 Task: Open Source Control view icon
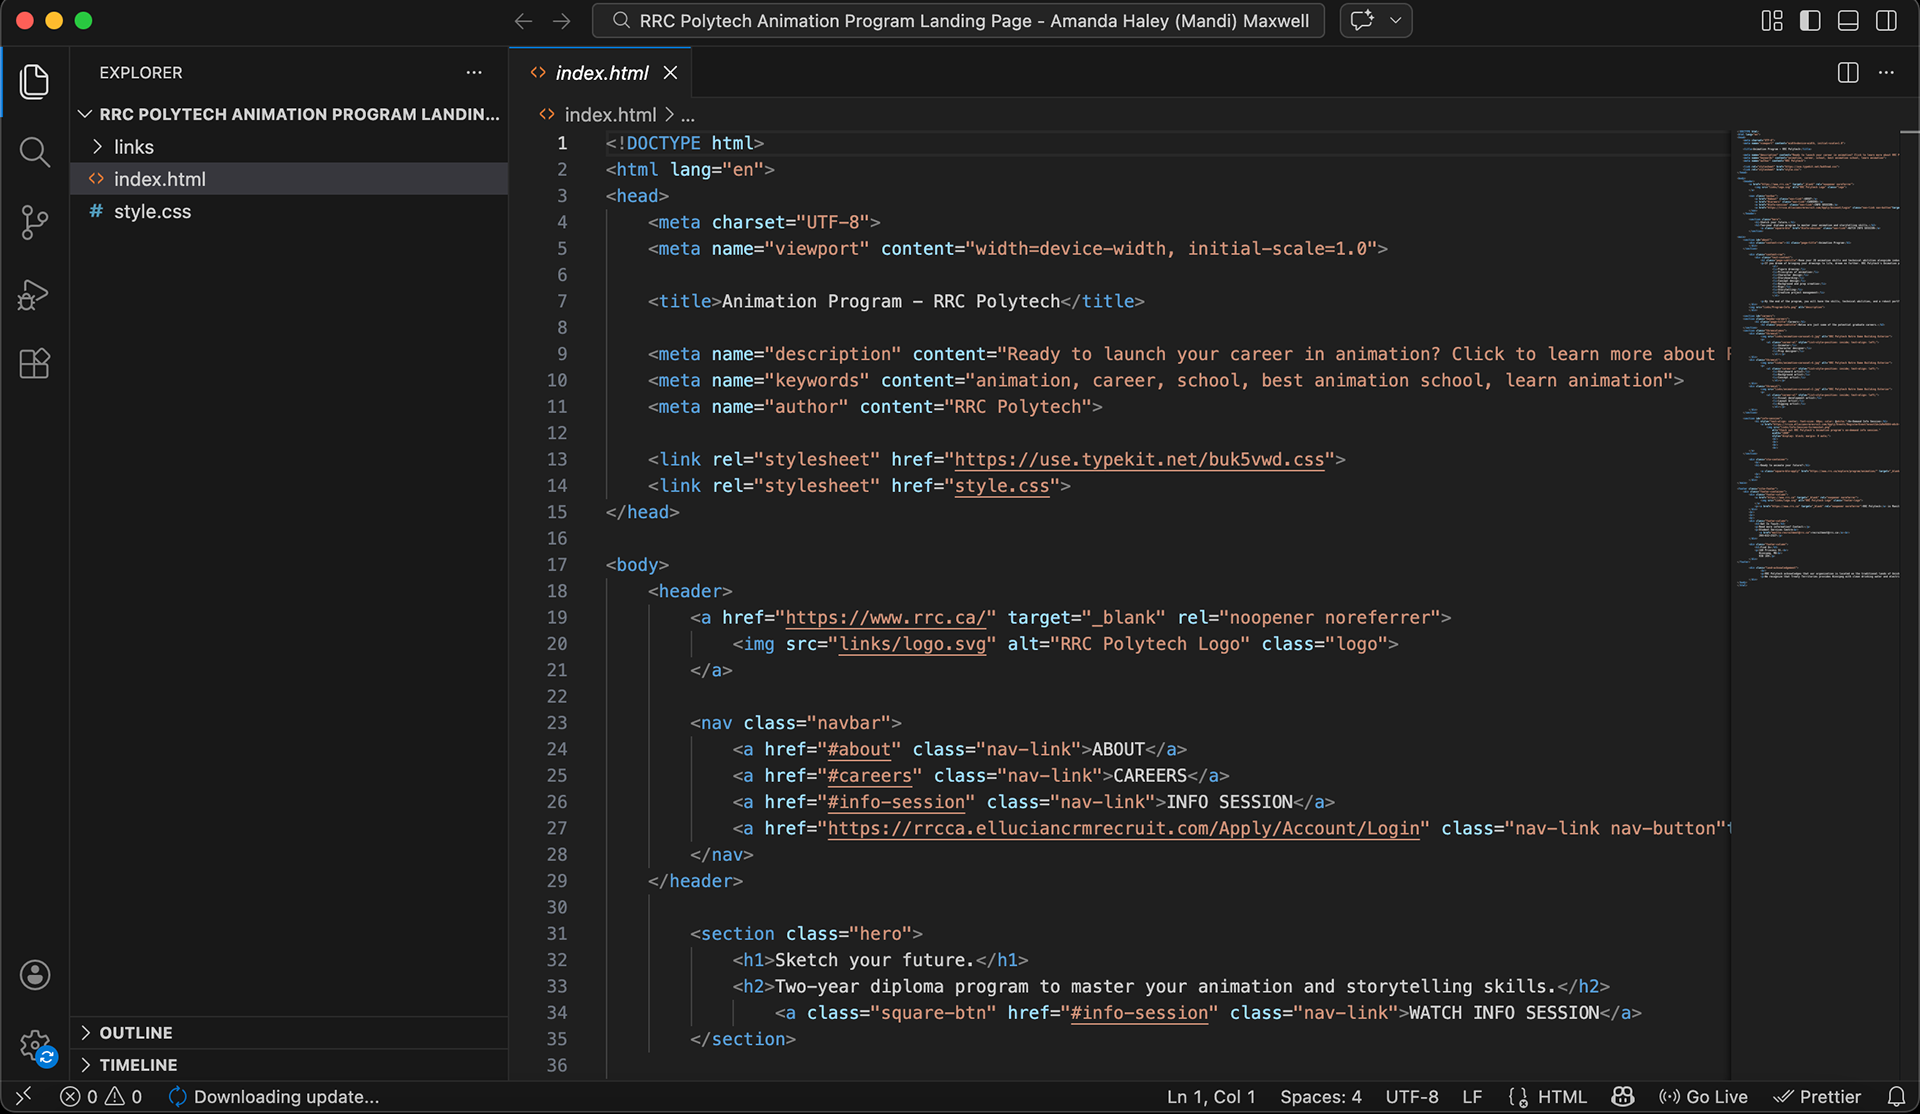click(x=34, y=222)
